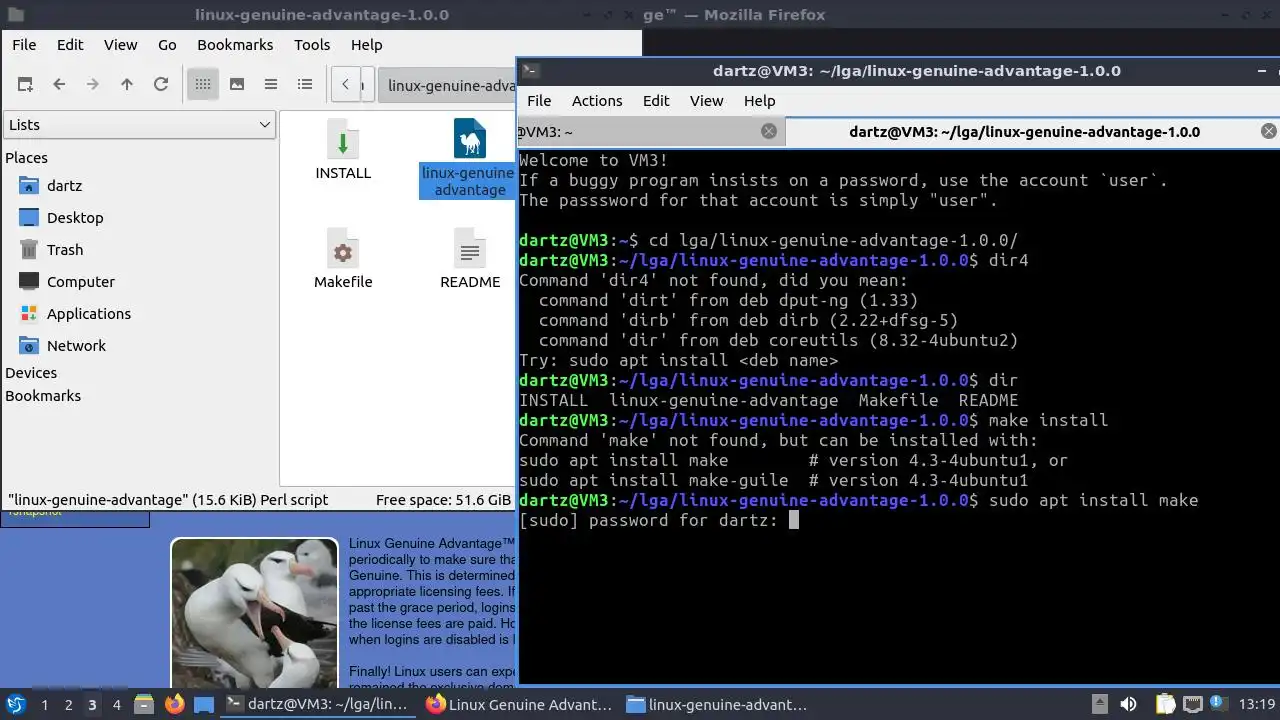Switch to thumbnail view mode

[x=237, y=85]
